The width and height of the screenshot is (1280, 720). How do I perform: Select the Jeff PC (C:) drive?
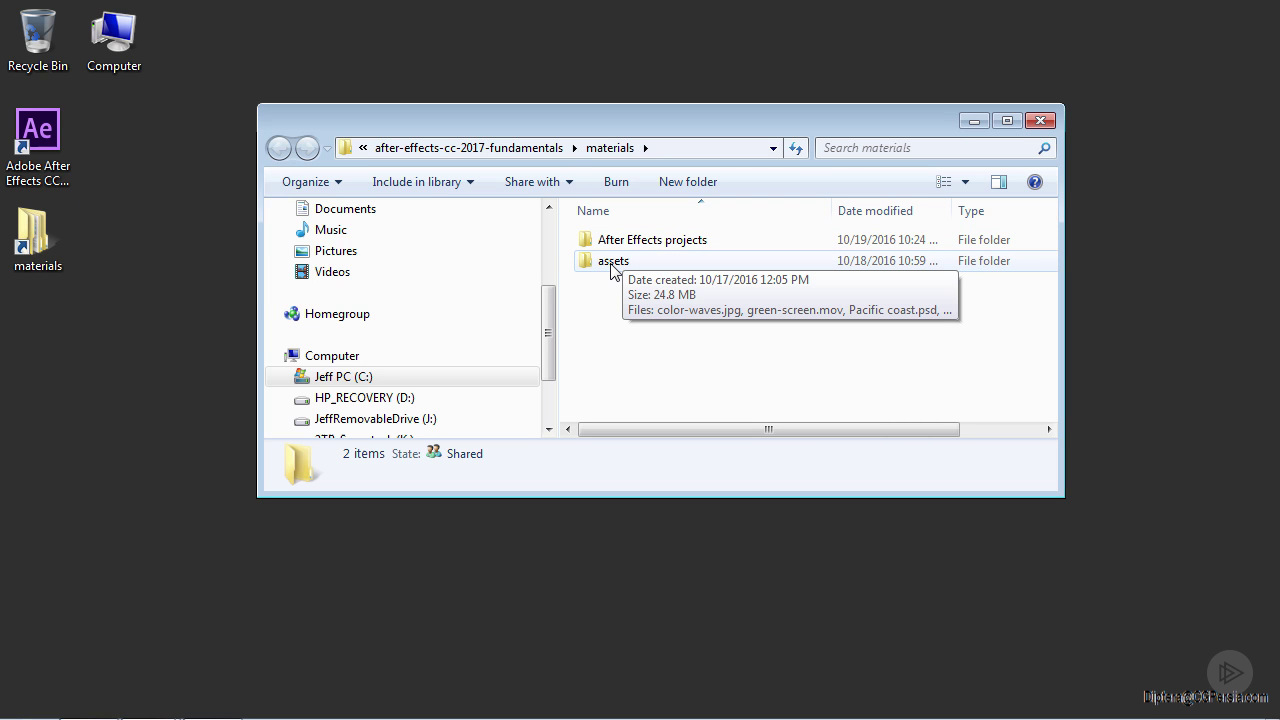(343, 377)
